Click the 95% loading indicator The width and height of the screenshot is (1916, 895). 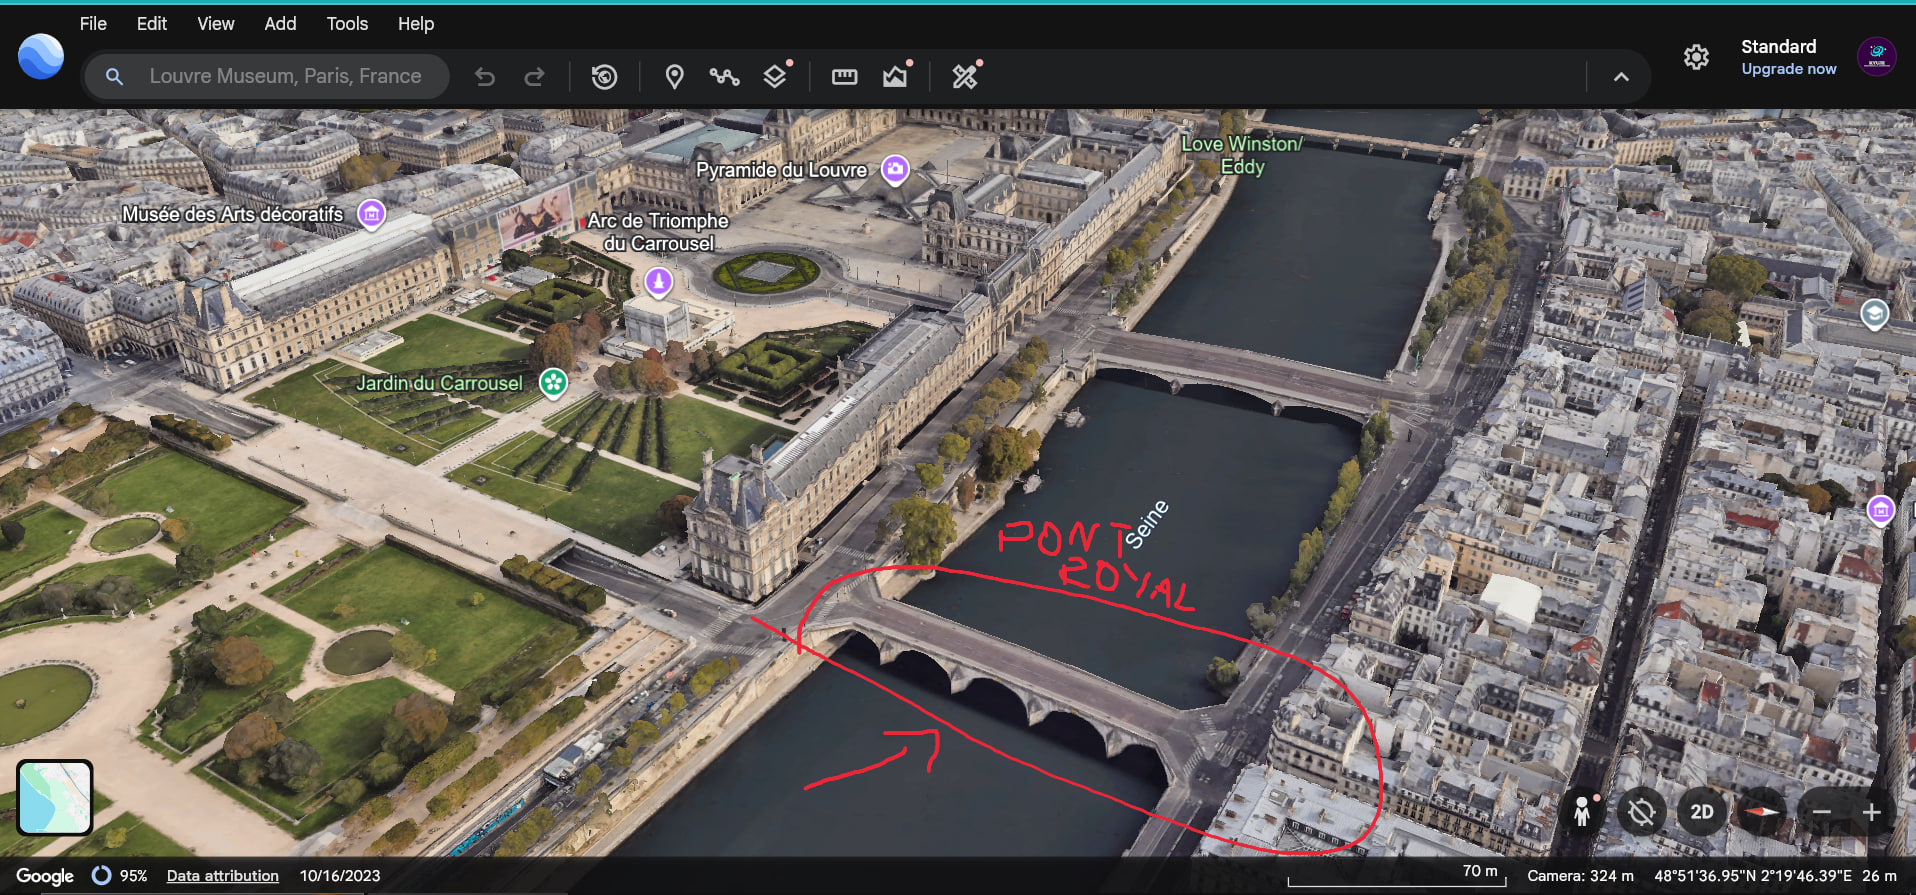119,876
